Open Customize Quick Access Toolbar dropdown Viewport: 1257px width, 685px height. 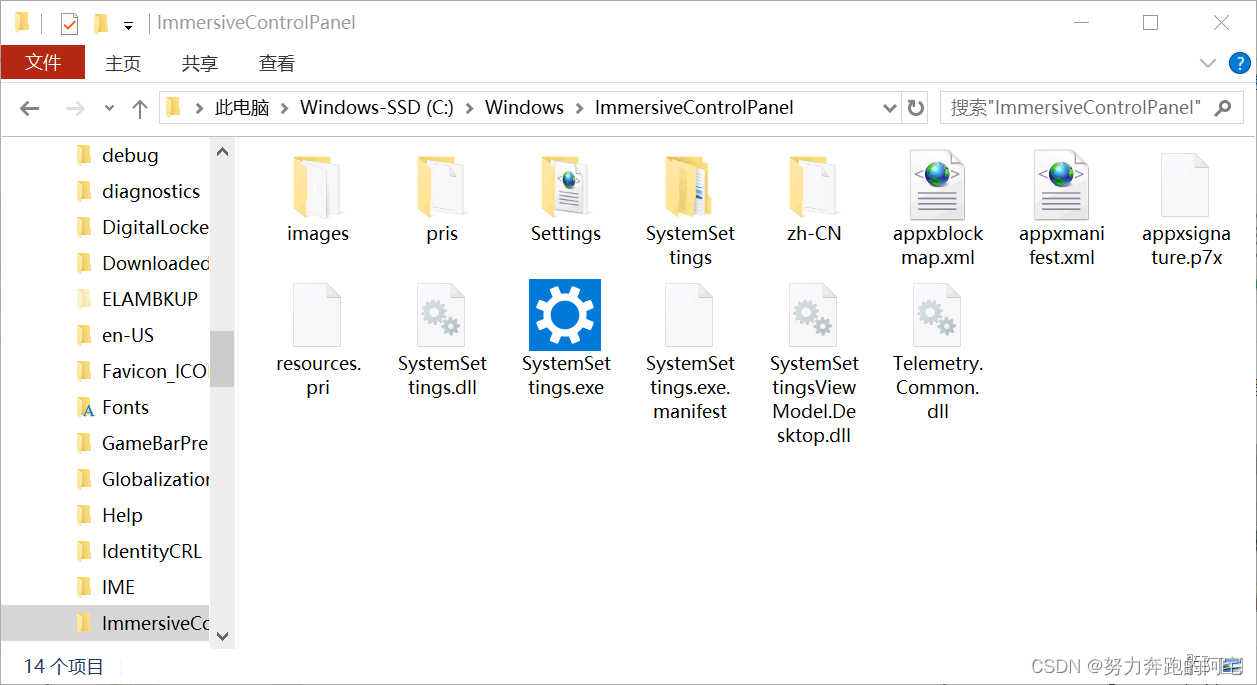(x=128, y=25)
